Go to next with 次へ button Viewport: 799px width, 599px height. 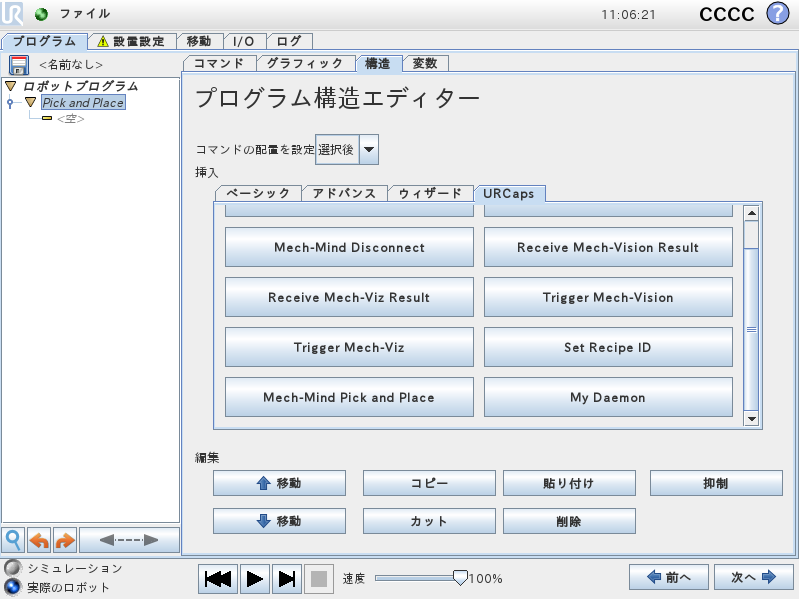pyautogui.click(x=754, y=577)
